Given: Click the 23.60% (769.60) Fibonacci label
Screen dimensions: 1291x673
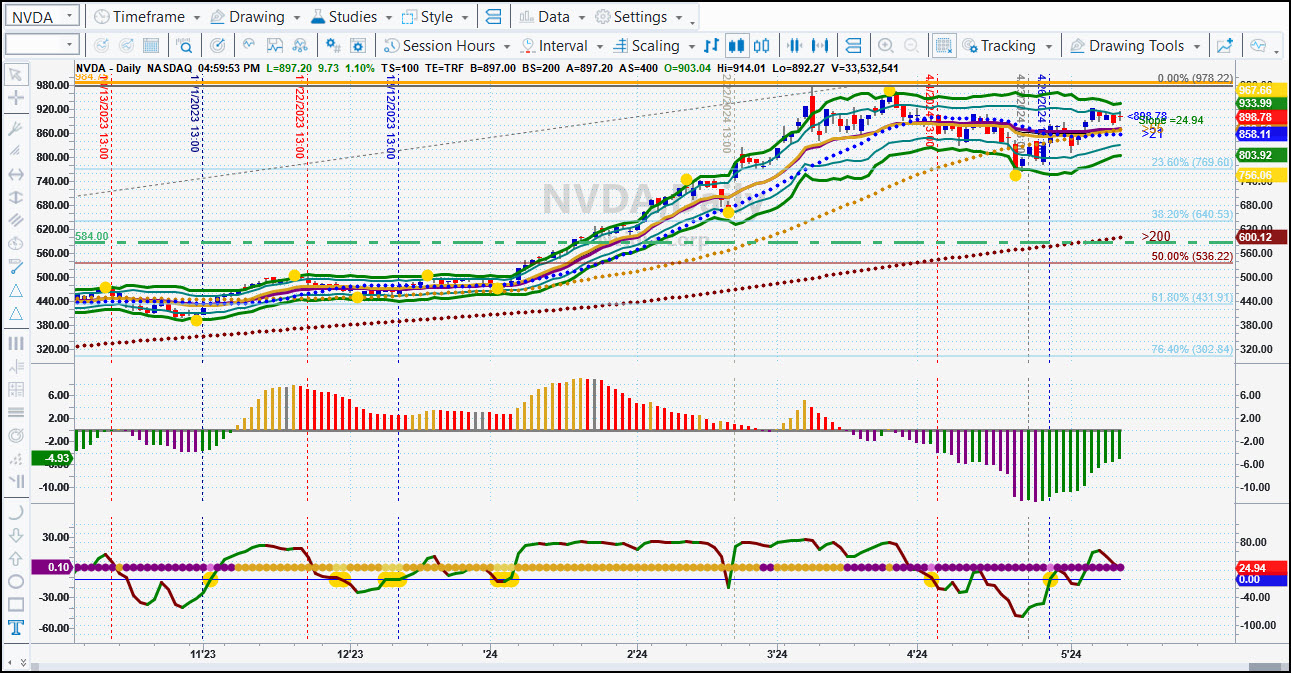Looking at the screenshot, I should click(1191, 162).
